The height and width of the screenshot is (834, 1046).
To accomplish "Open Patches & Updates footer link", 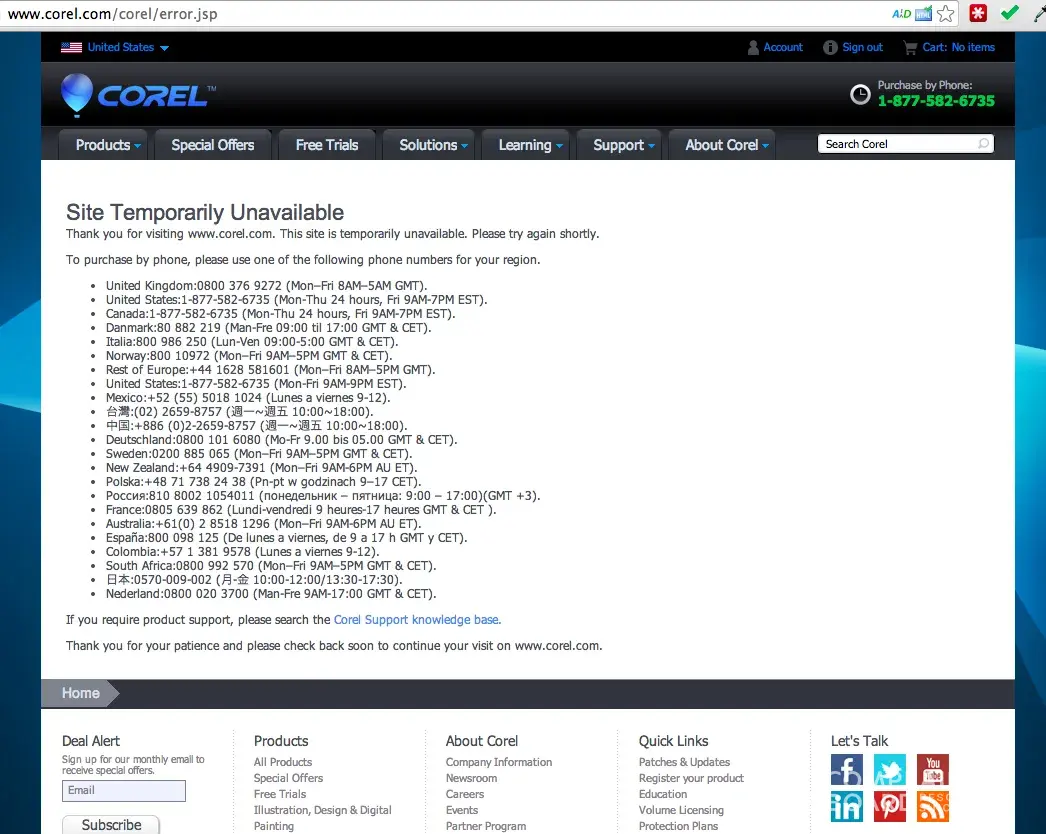I will [684, 762].
